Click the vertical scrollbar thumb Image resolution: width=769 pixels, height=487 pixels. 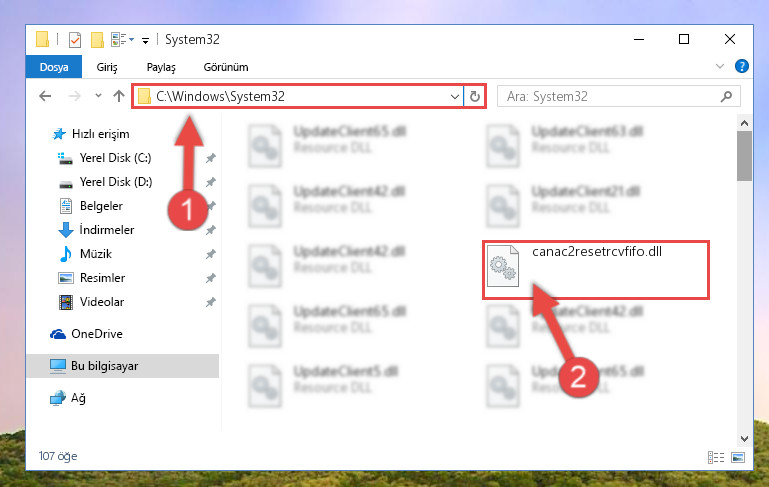click(744, 156)
